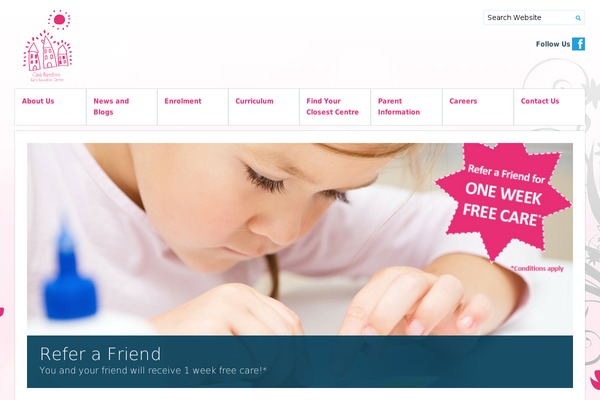Click the Follow Us label
This screenshot has width=600, height=400.
point(553,44)
